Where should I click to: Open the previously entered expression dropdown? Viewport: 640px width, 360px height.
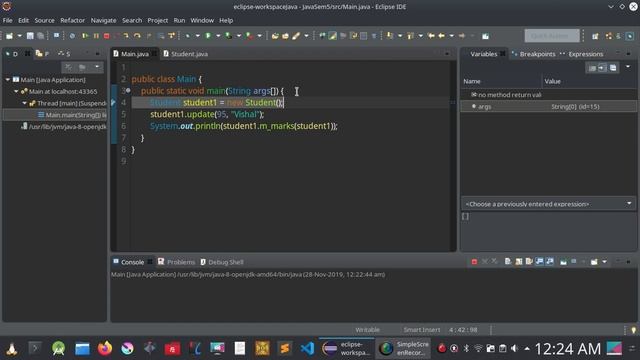coord(629,203)
